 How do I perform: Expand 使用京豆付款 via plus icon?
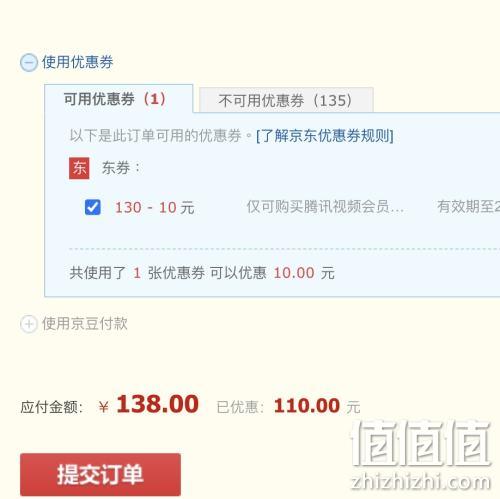pyautogui.click(x=29, y=324)
